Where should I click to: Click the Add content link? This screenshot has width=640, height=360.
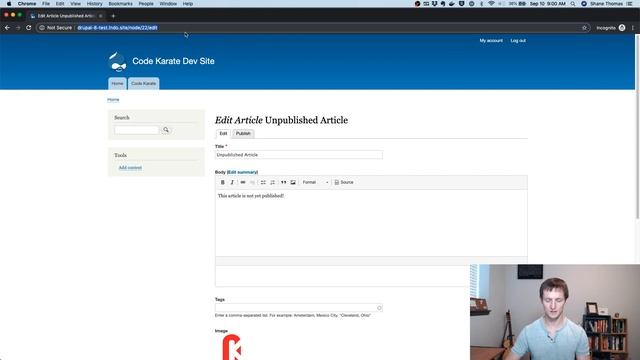click(130, 168)
